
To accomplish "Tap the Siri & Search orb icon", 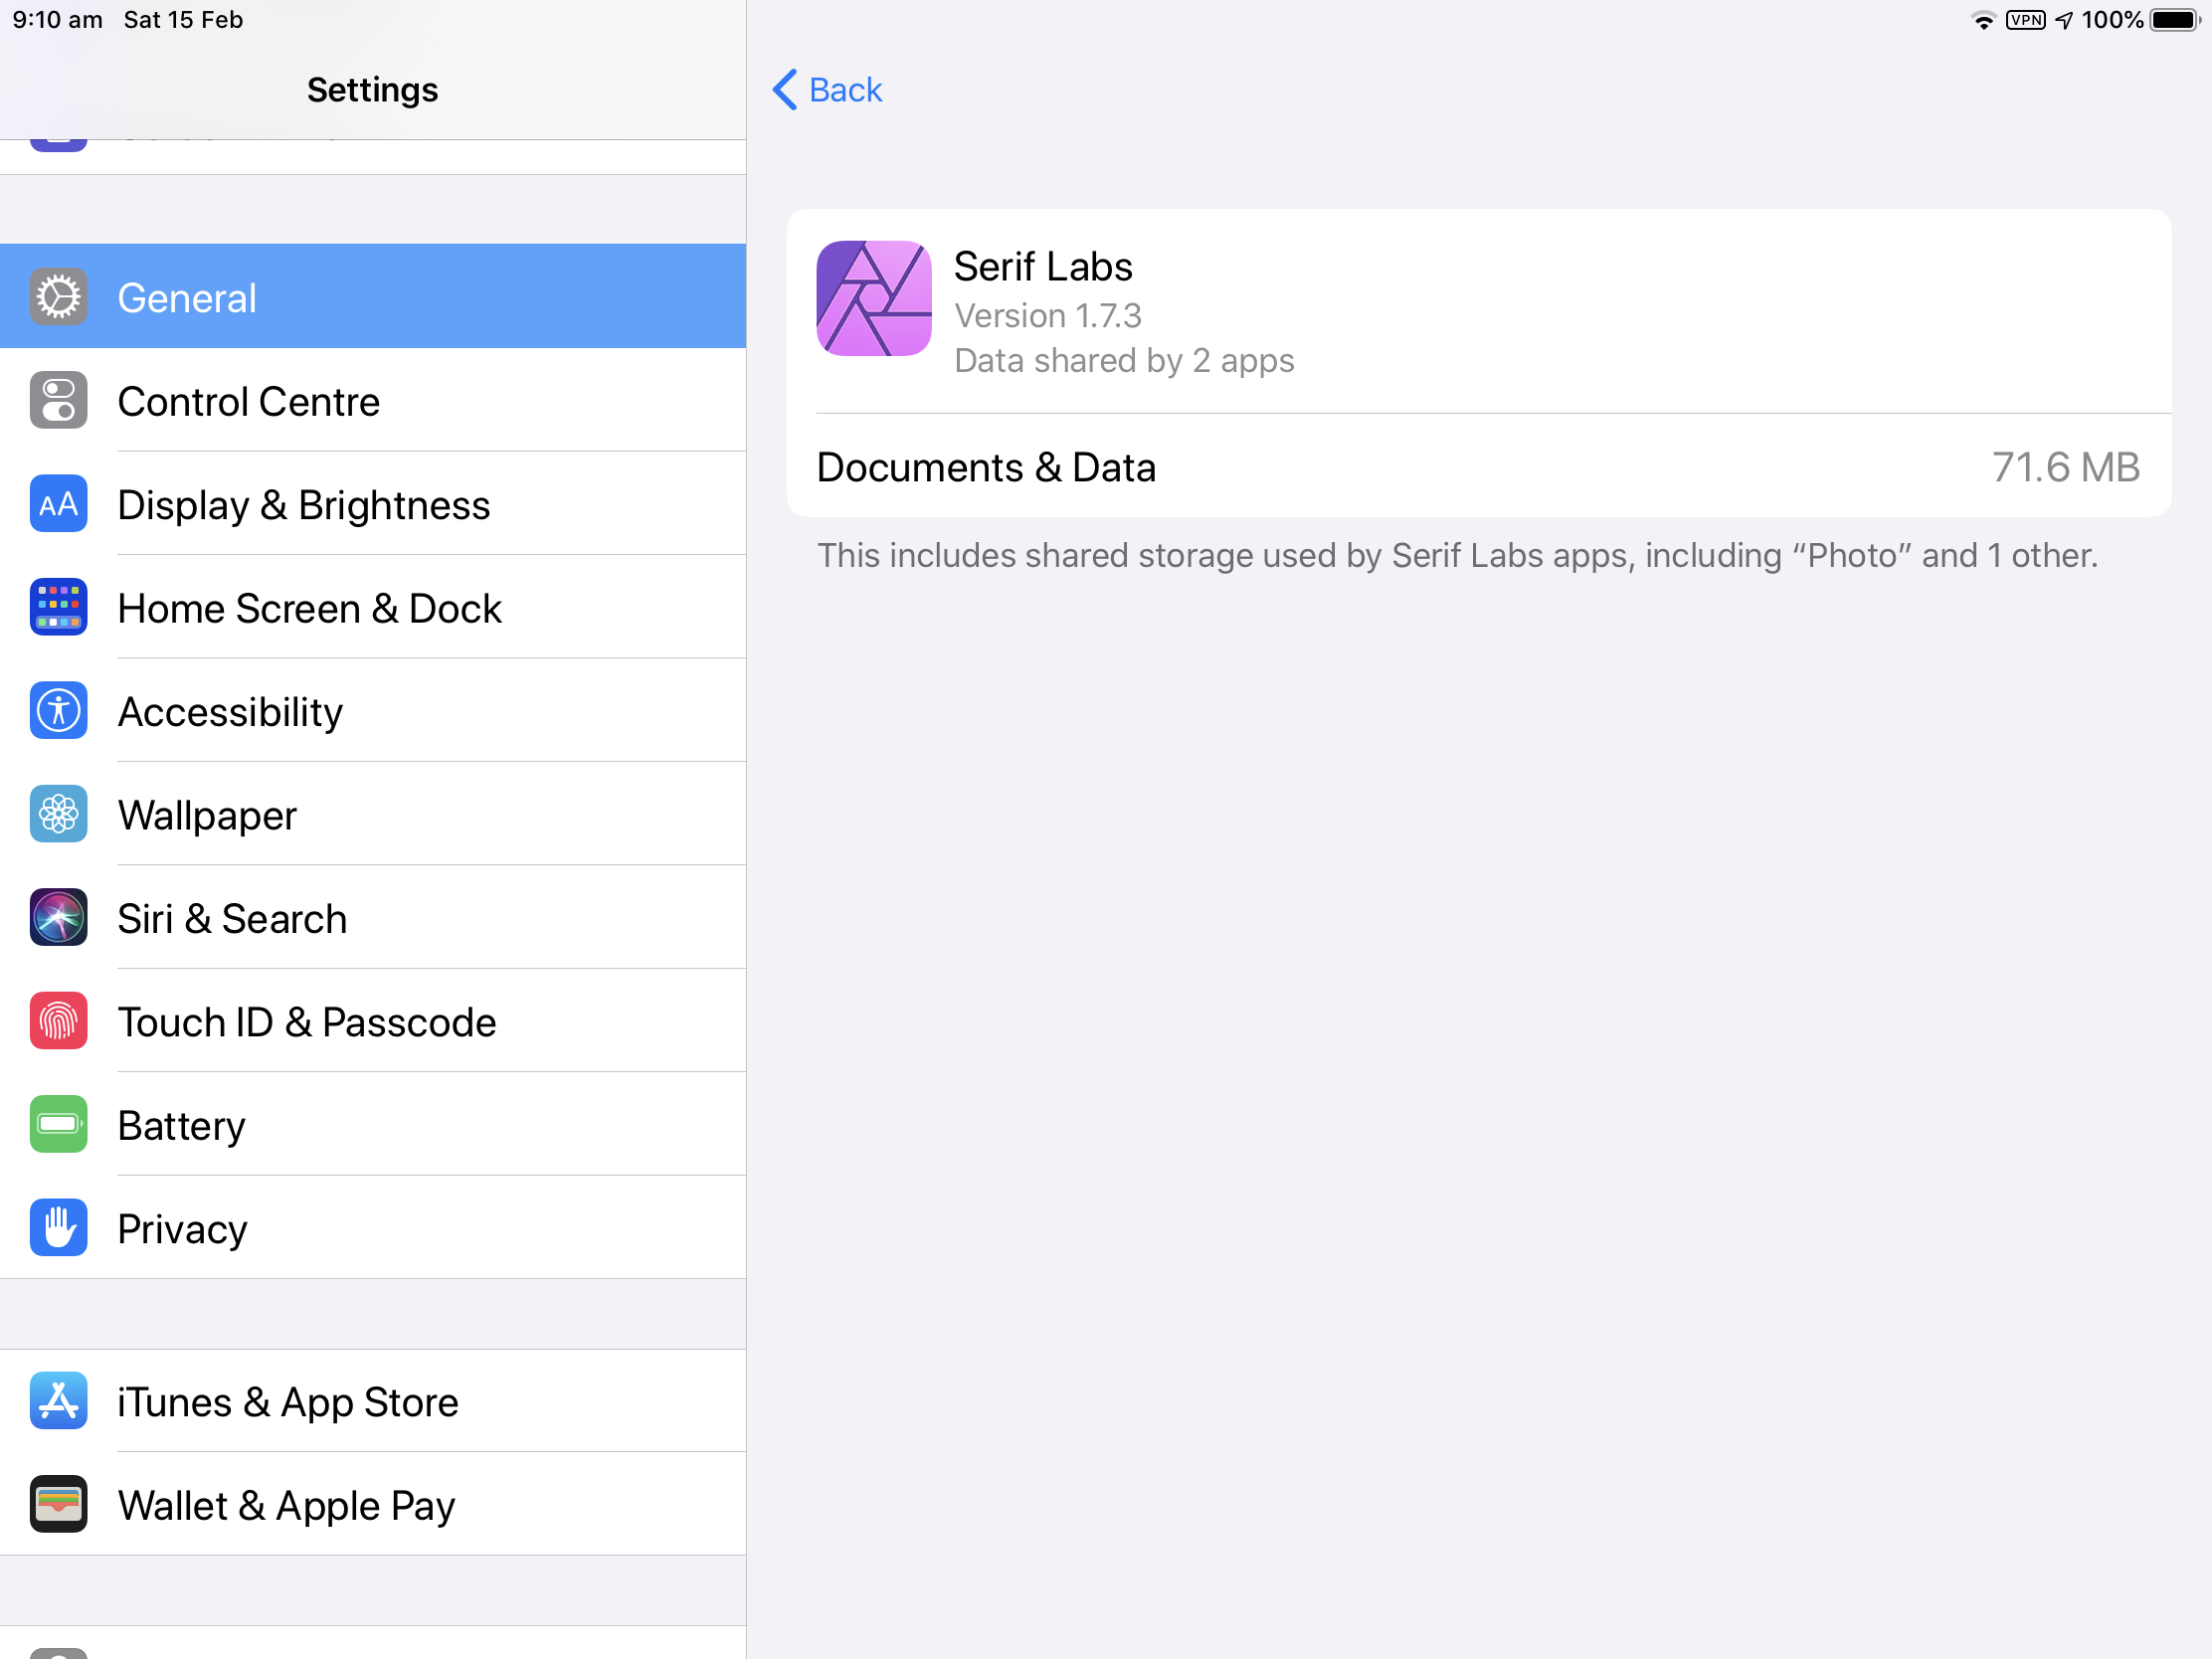I will [x=58, y=918].
